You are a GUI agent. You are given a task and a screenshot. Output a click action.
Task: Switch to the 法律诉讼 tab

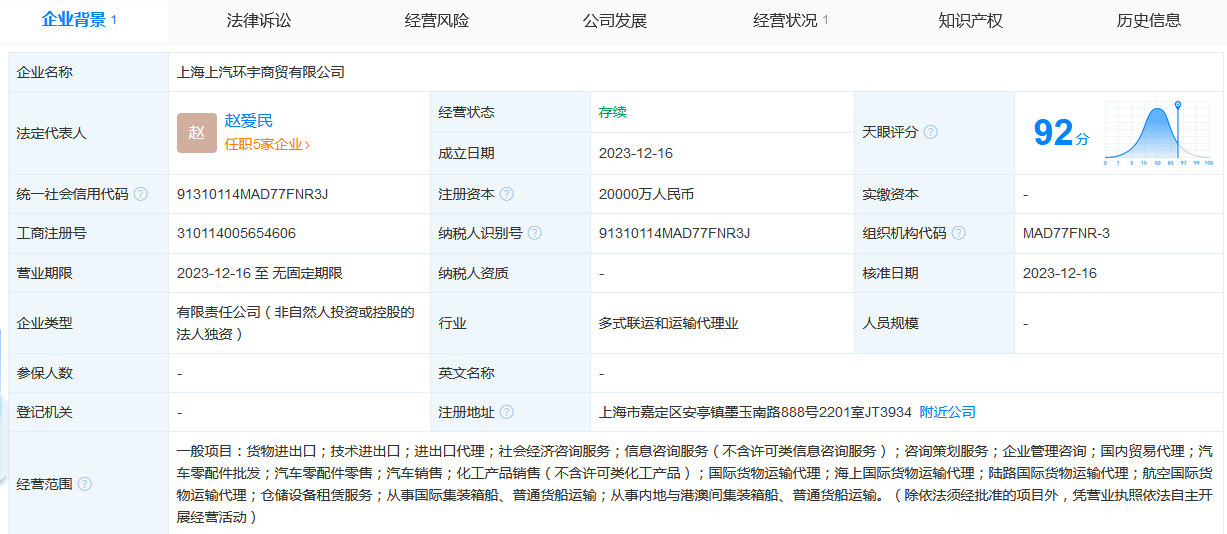coord(258,20)
